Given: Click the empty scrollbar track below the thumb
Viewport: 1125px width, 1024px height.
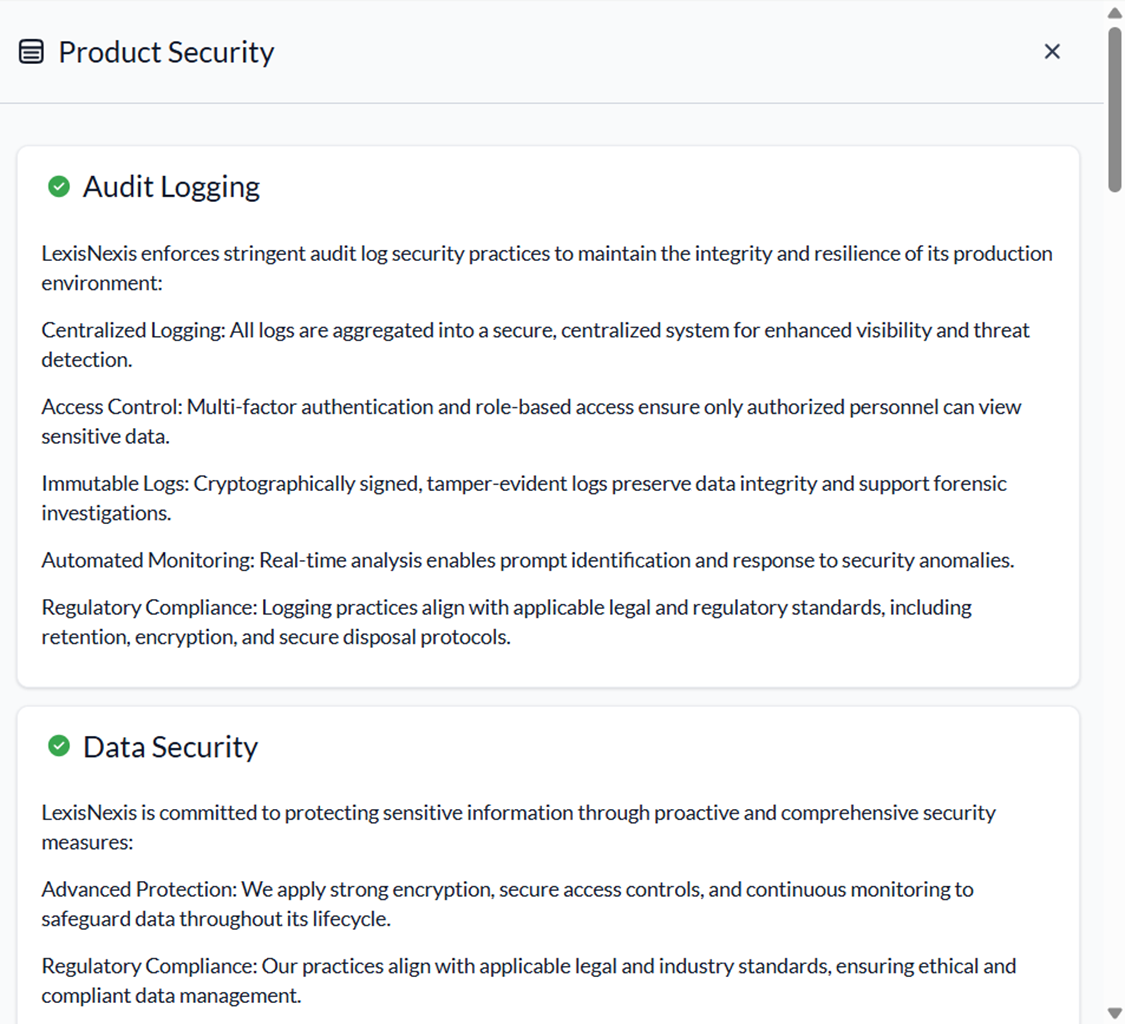Looking at the screenshot, I should click(x=1115, y=600).
